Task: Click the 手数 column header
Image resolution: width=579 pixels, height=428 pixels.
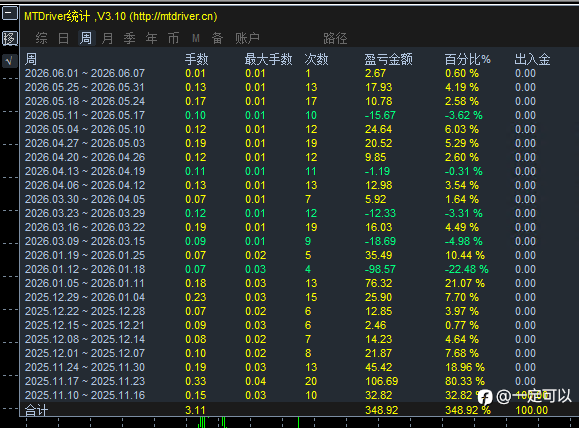Action: pos(197,59)
